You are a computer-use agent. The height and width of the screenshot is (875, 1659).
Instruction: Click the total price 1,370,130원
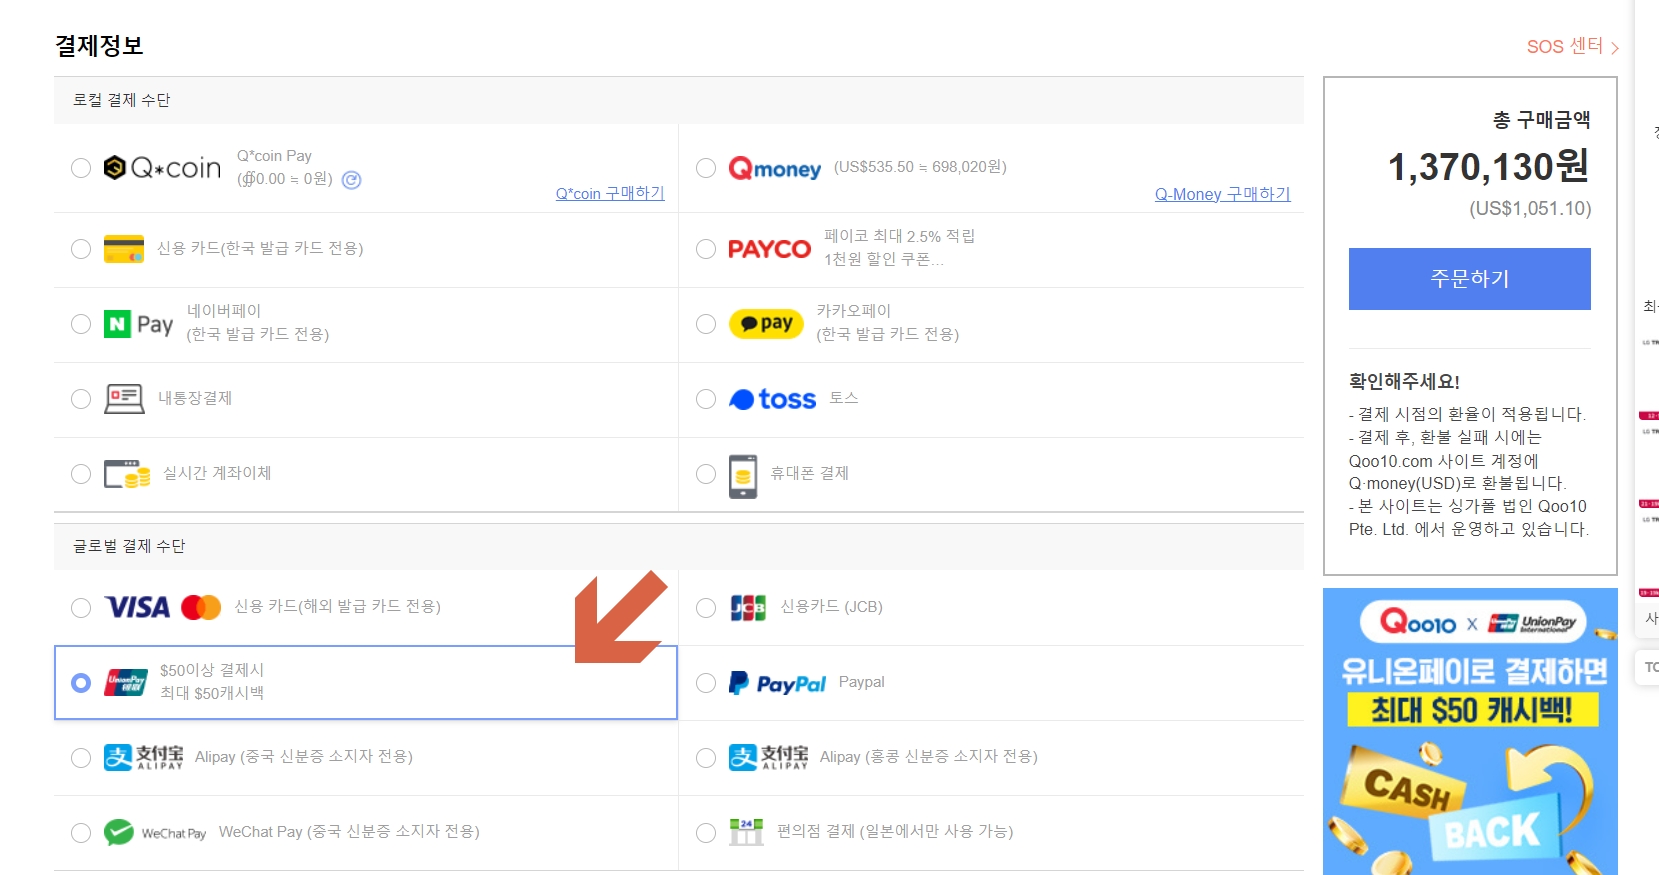tap(1489, 166)
